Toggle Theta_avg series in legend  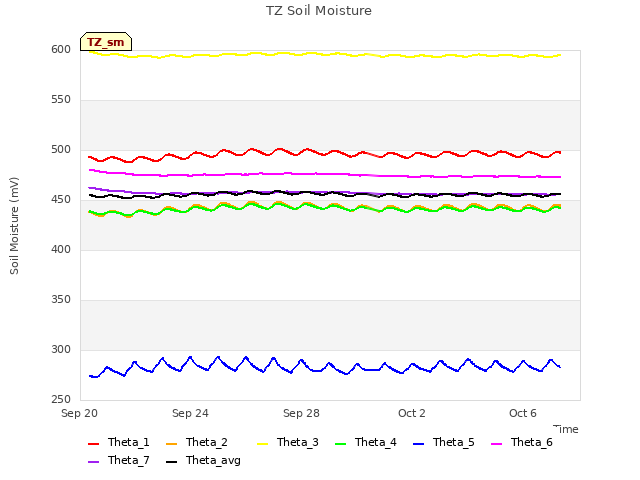pyautogui.click(x=203, y=460)
